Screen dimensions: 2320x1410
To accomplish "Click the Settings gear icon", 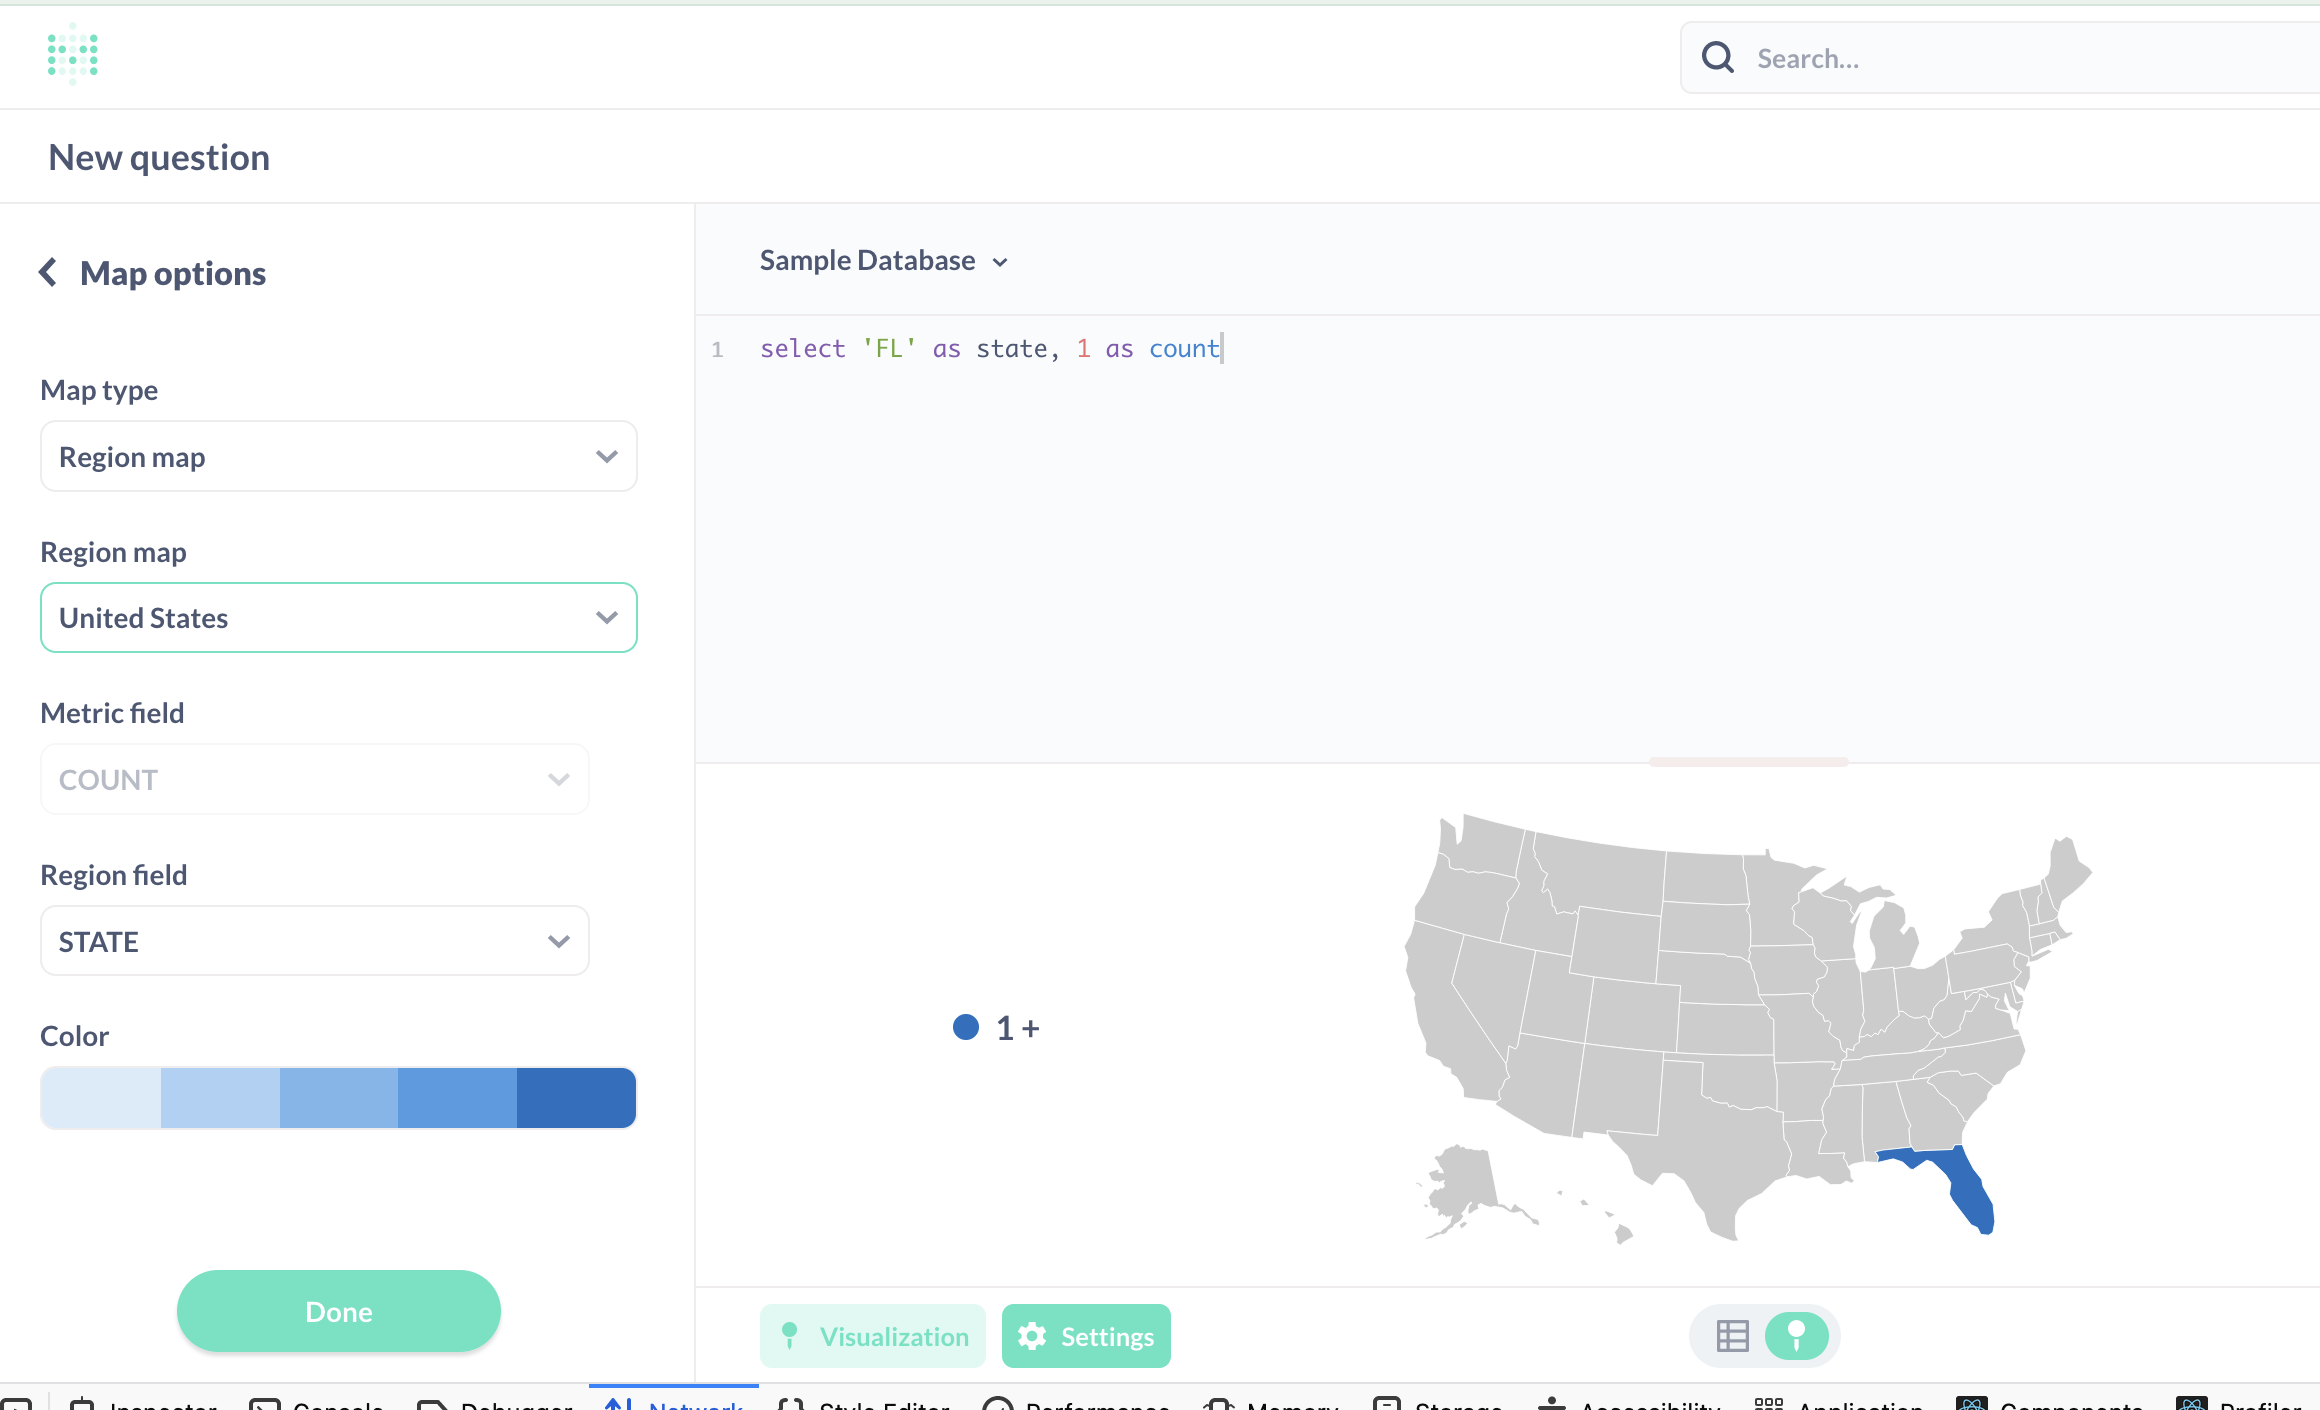I will tap(1032, 1335).
